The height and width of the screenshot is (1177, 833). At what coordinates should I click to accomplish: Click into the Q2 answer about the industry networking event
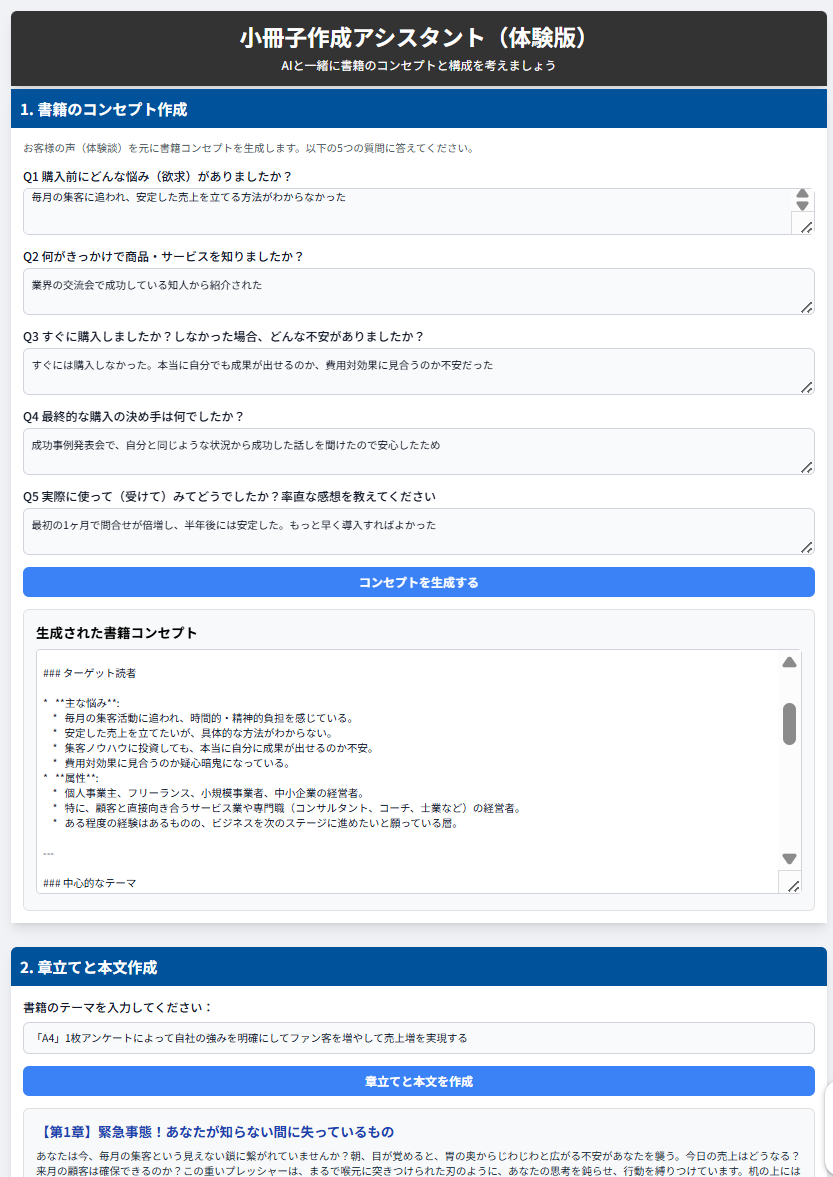coord(400,291)
